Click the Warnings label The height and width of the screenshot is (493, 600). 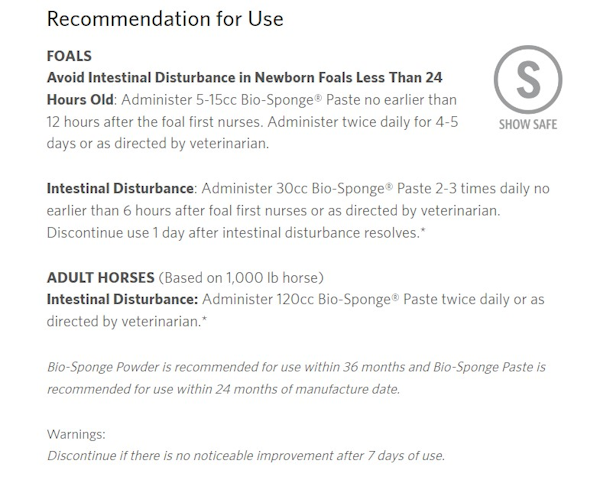76,434
